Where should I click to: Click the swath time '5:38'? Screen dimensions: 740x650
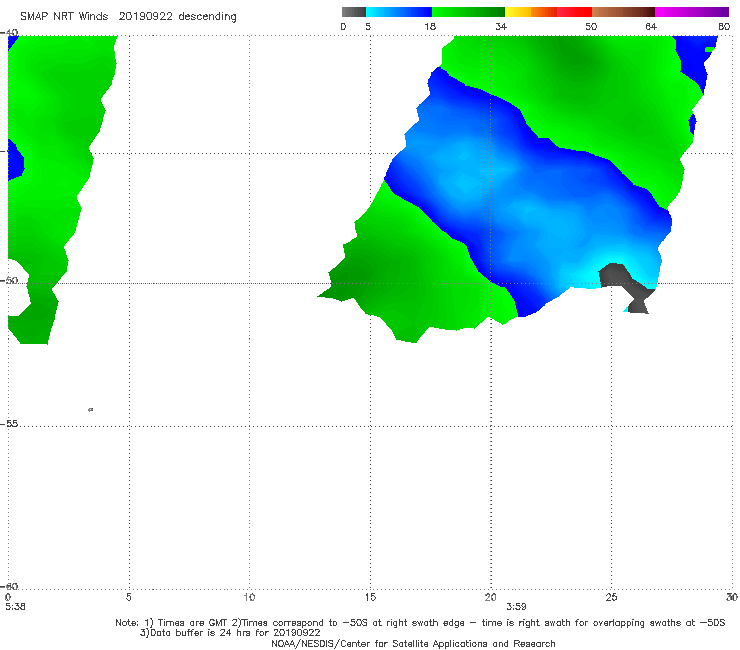[x=15, y=607]
